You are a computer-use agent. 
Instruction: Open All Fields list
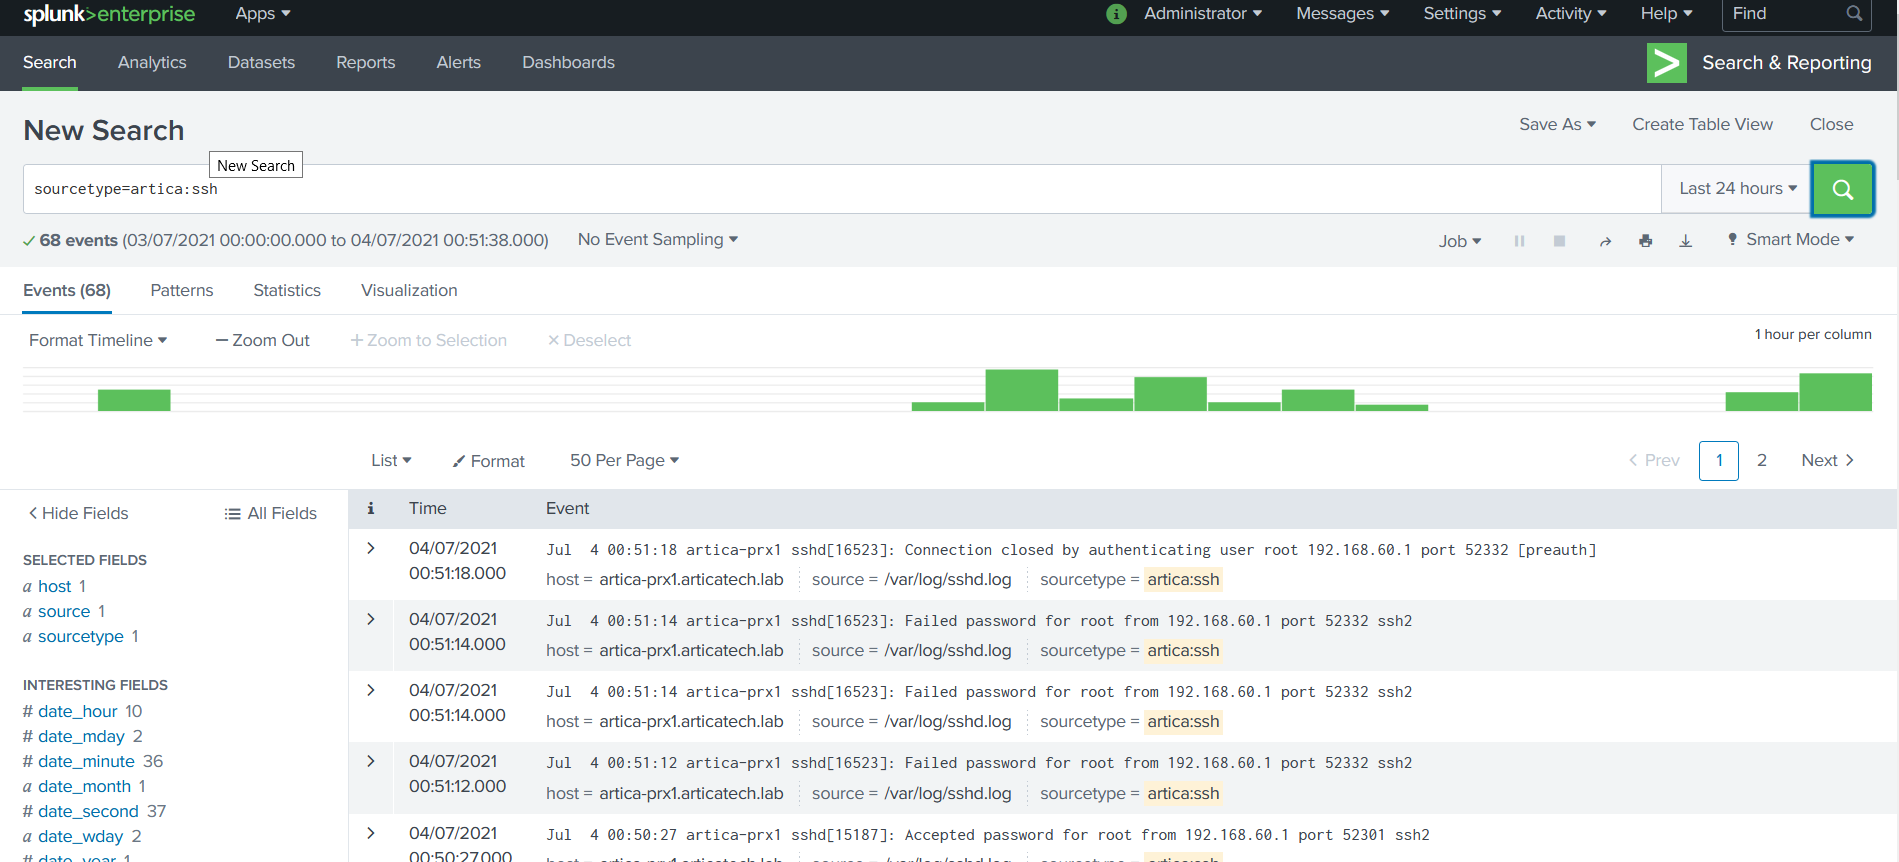[271, 514]
